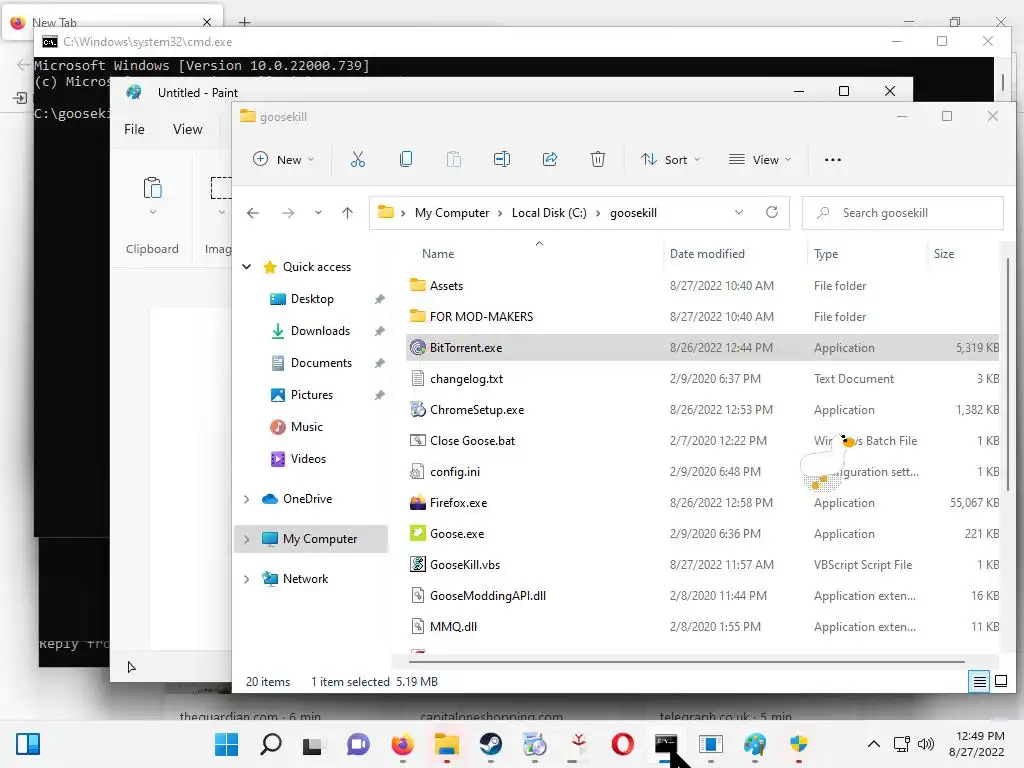Click the file list vertical scrollbar
The height and width of the screenshot is (768, 1024).
point(1008,375)
